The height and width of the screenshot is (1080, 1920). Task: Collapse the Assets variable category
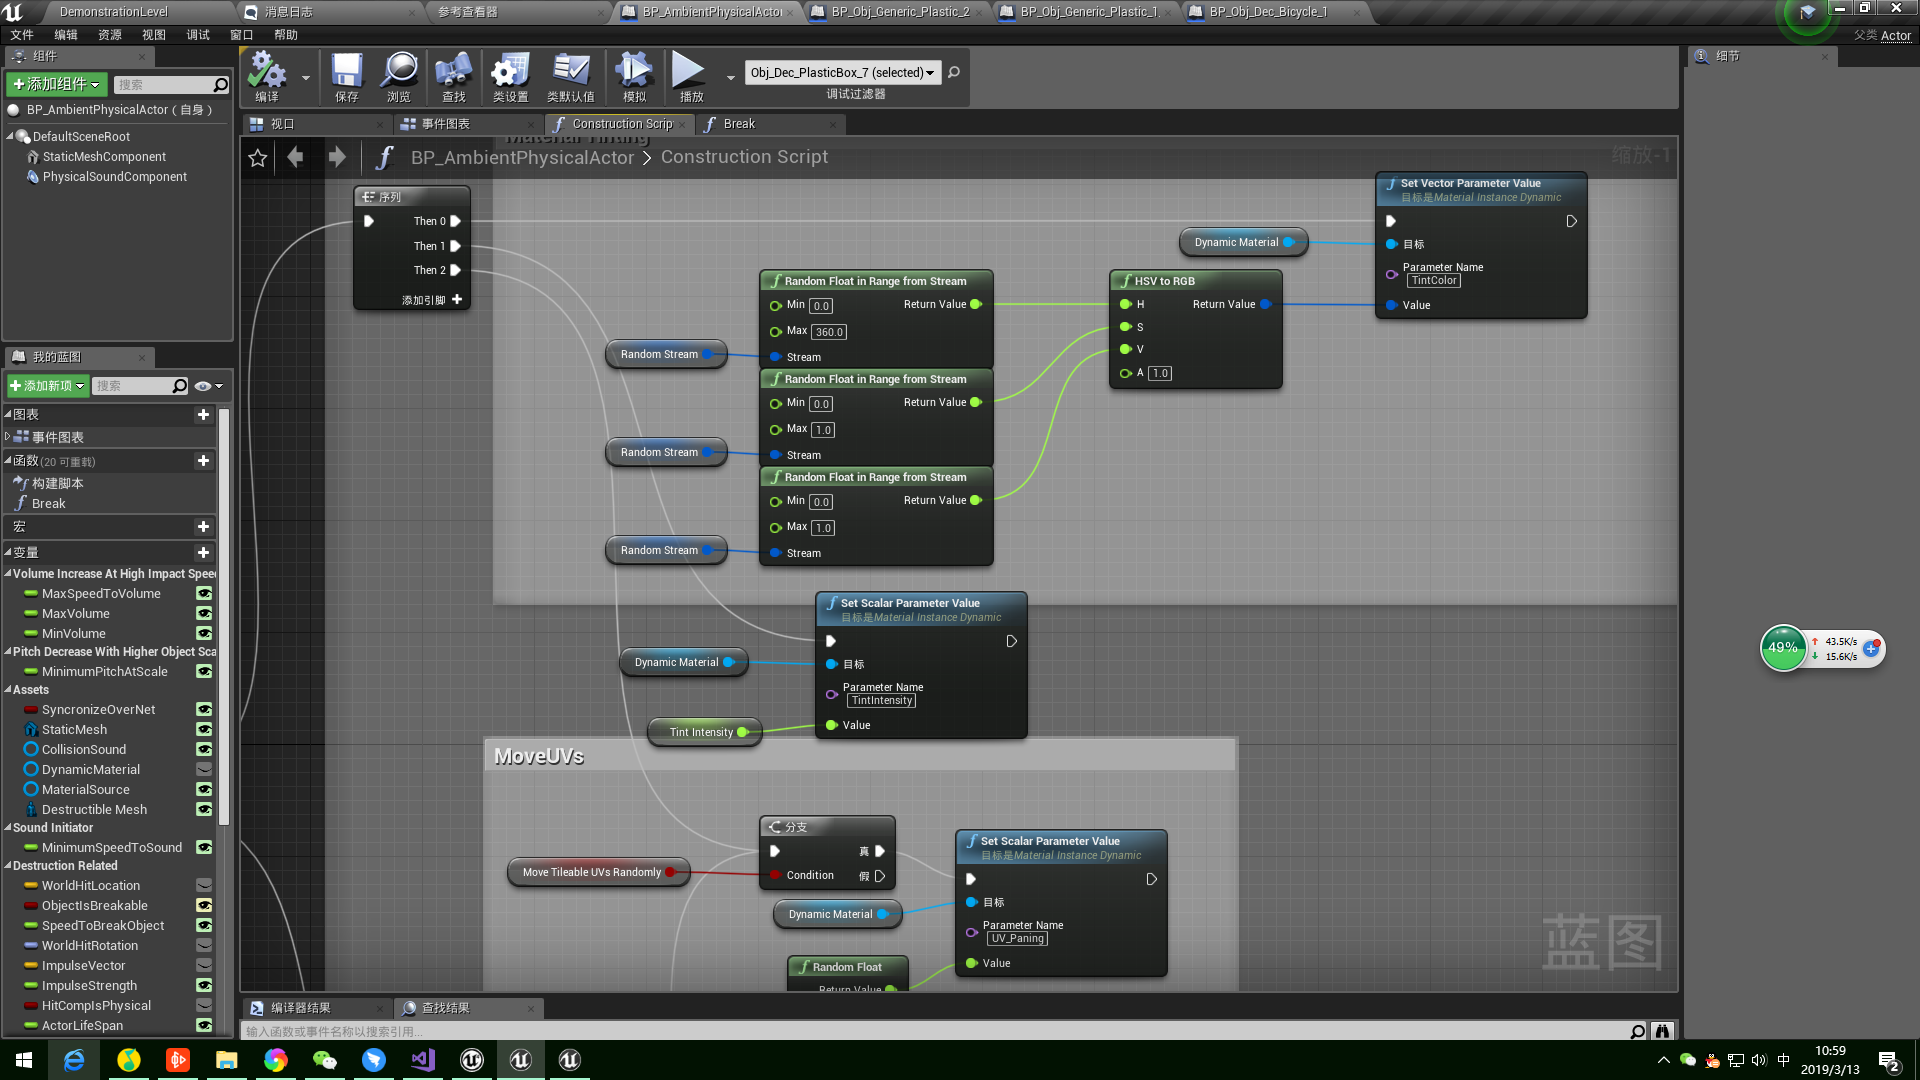coord(8,690)
